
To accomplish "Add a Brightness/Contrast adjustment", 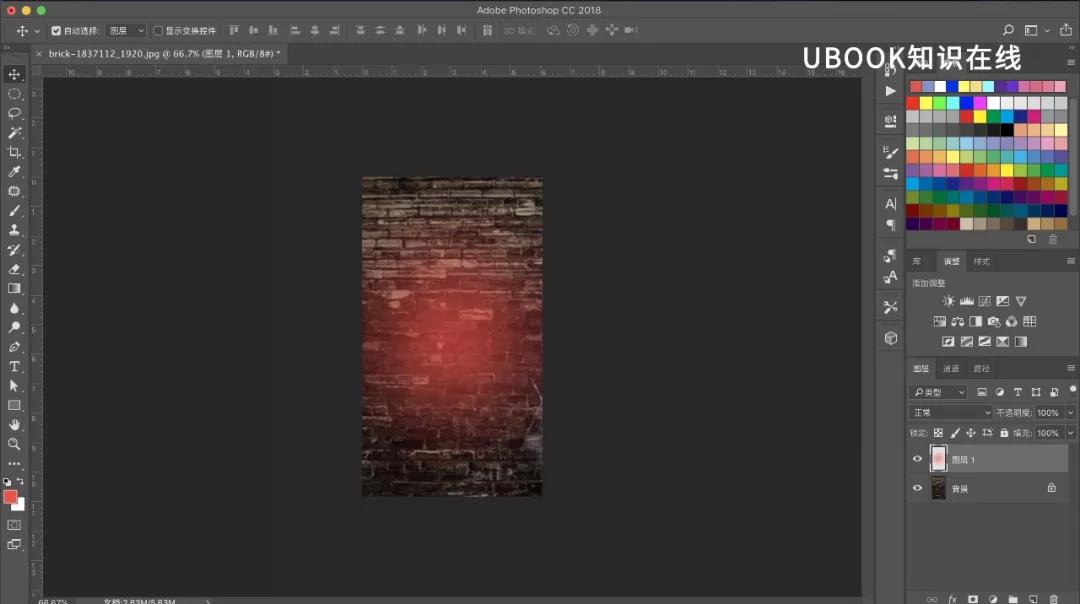I will click(x=948, y=301).
